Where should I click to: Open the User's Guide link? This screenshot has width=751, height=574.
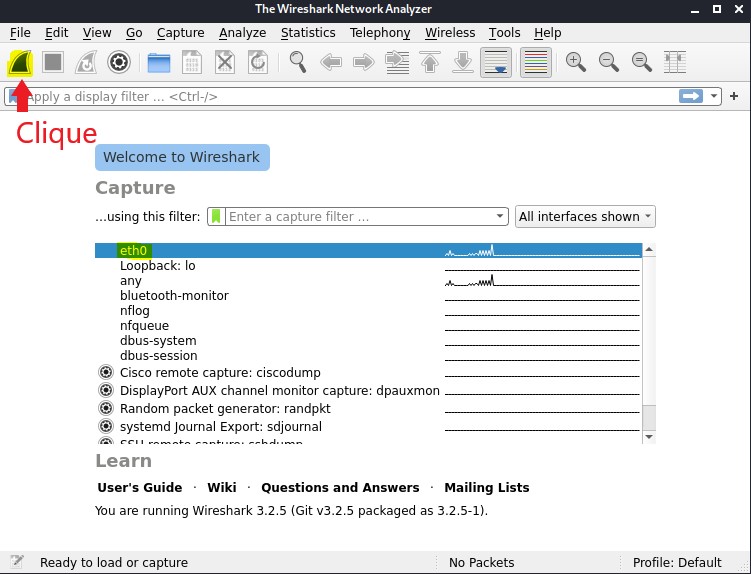click(x=140, y=488)
